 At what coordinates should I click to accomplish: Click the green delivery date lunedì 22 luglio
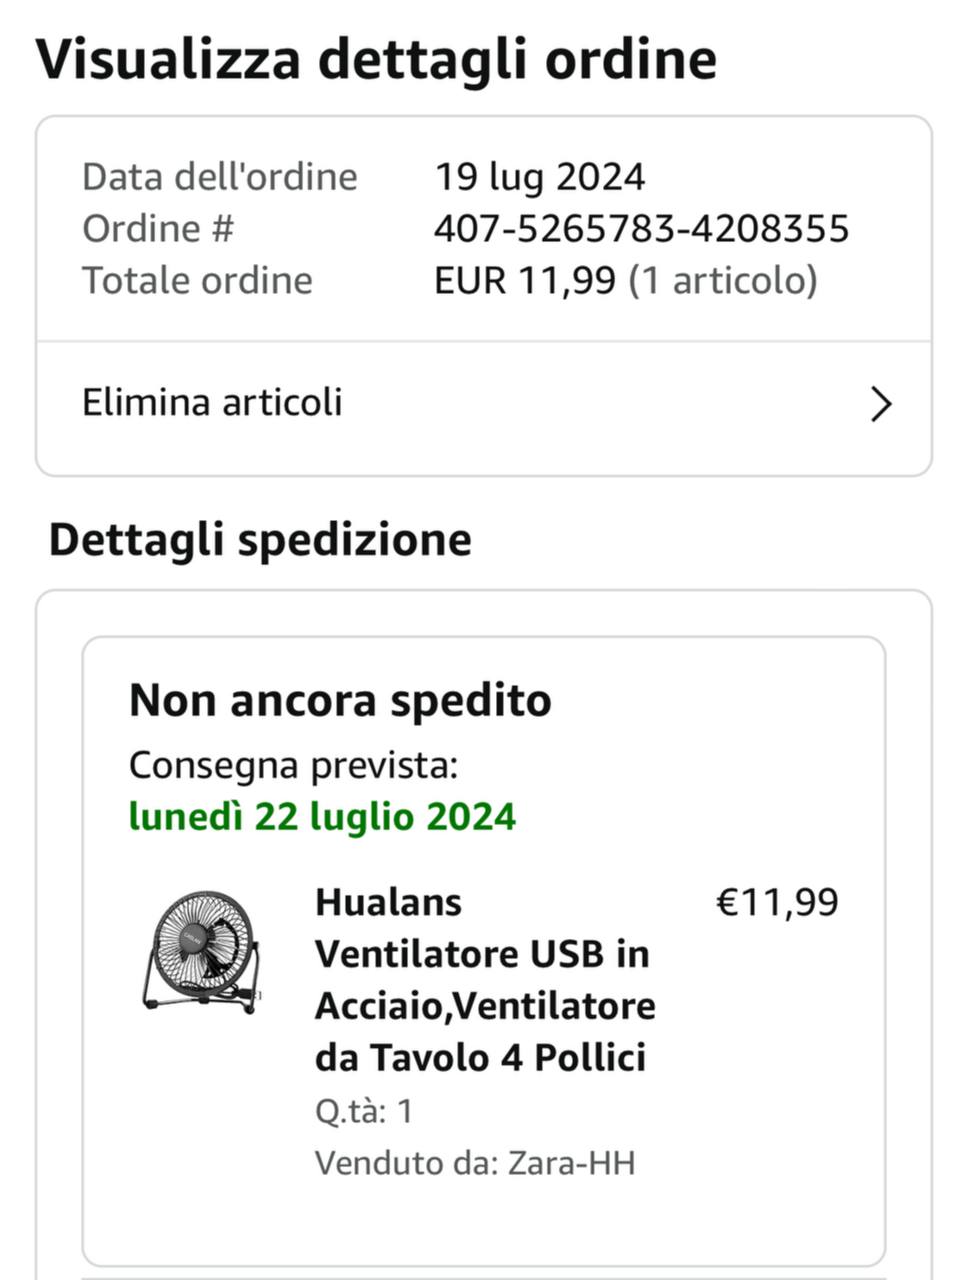322,817
